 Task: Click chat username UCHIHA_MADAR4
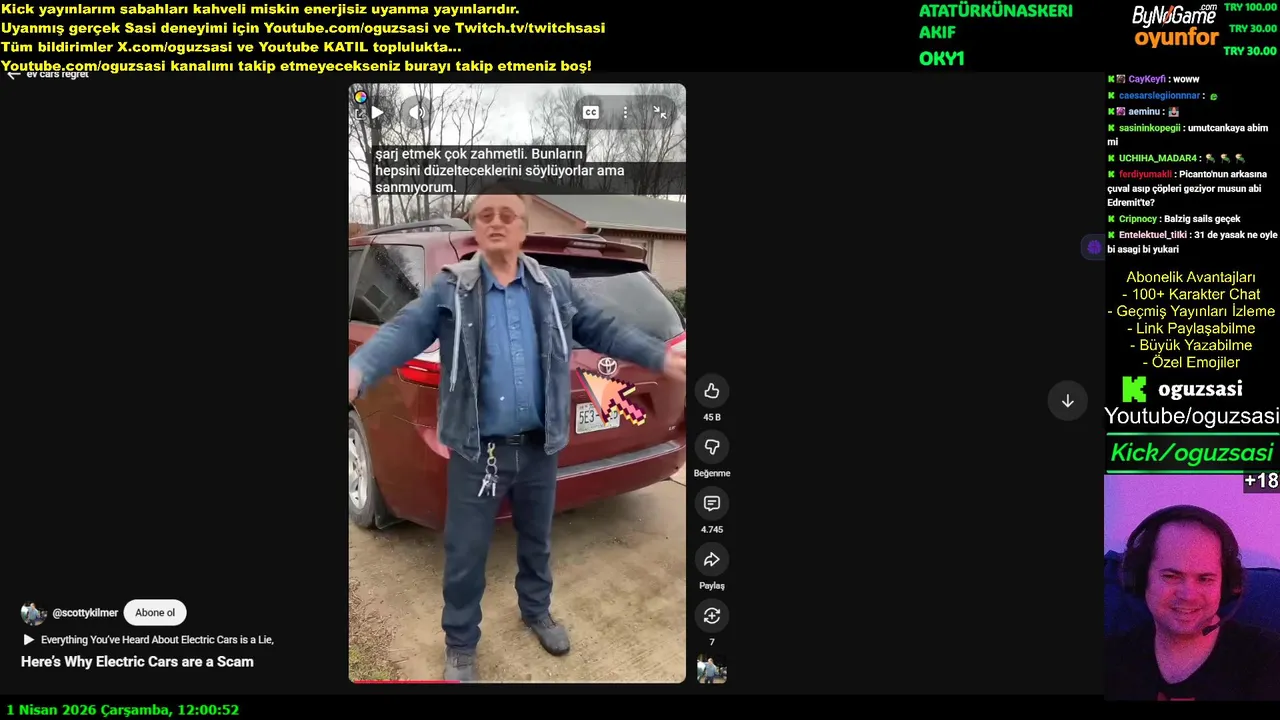pyautogui.click(x=1158, y=158)
